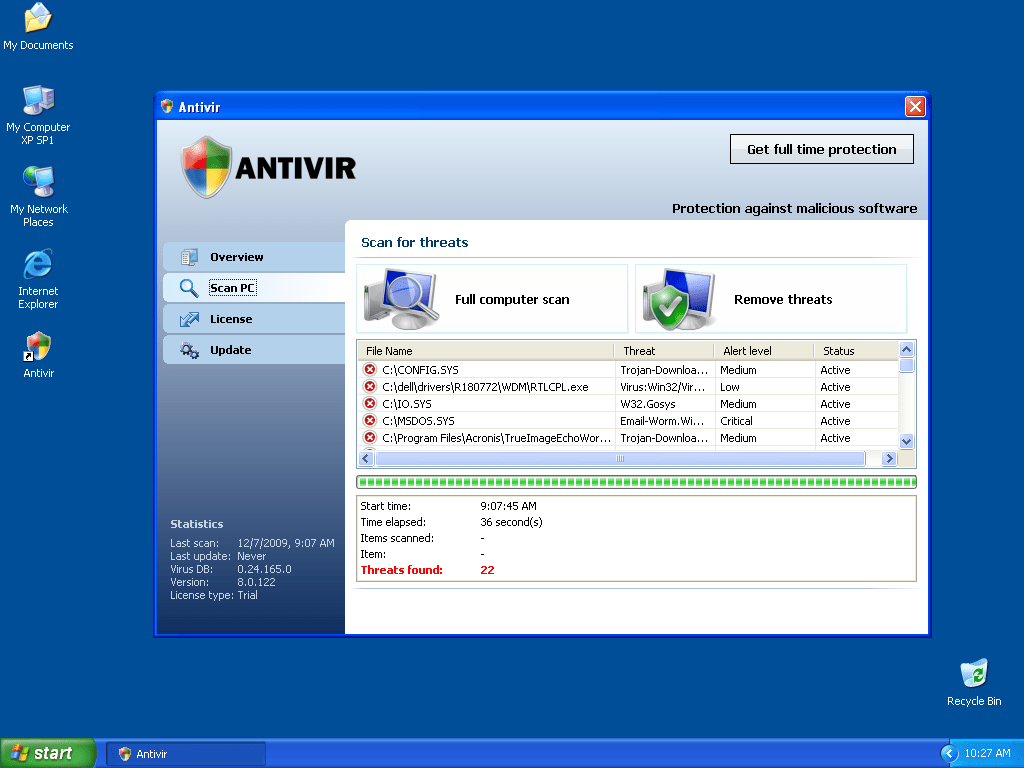This screenshot has height=768, width=1024.
Task: Click the red X icon beside C:\CONFIG.SYS
Action: tap(370, 370)
